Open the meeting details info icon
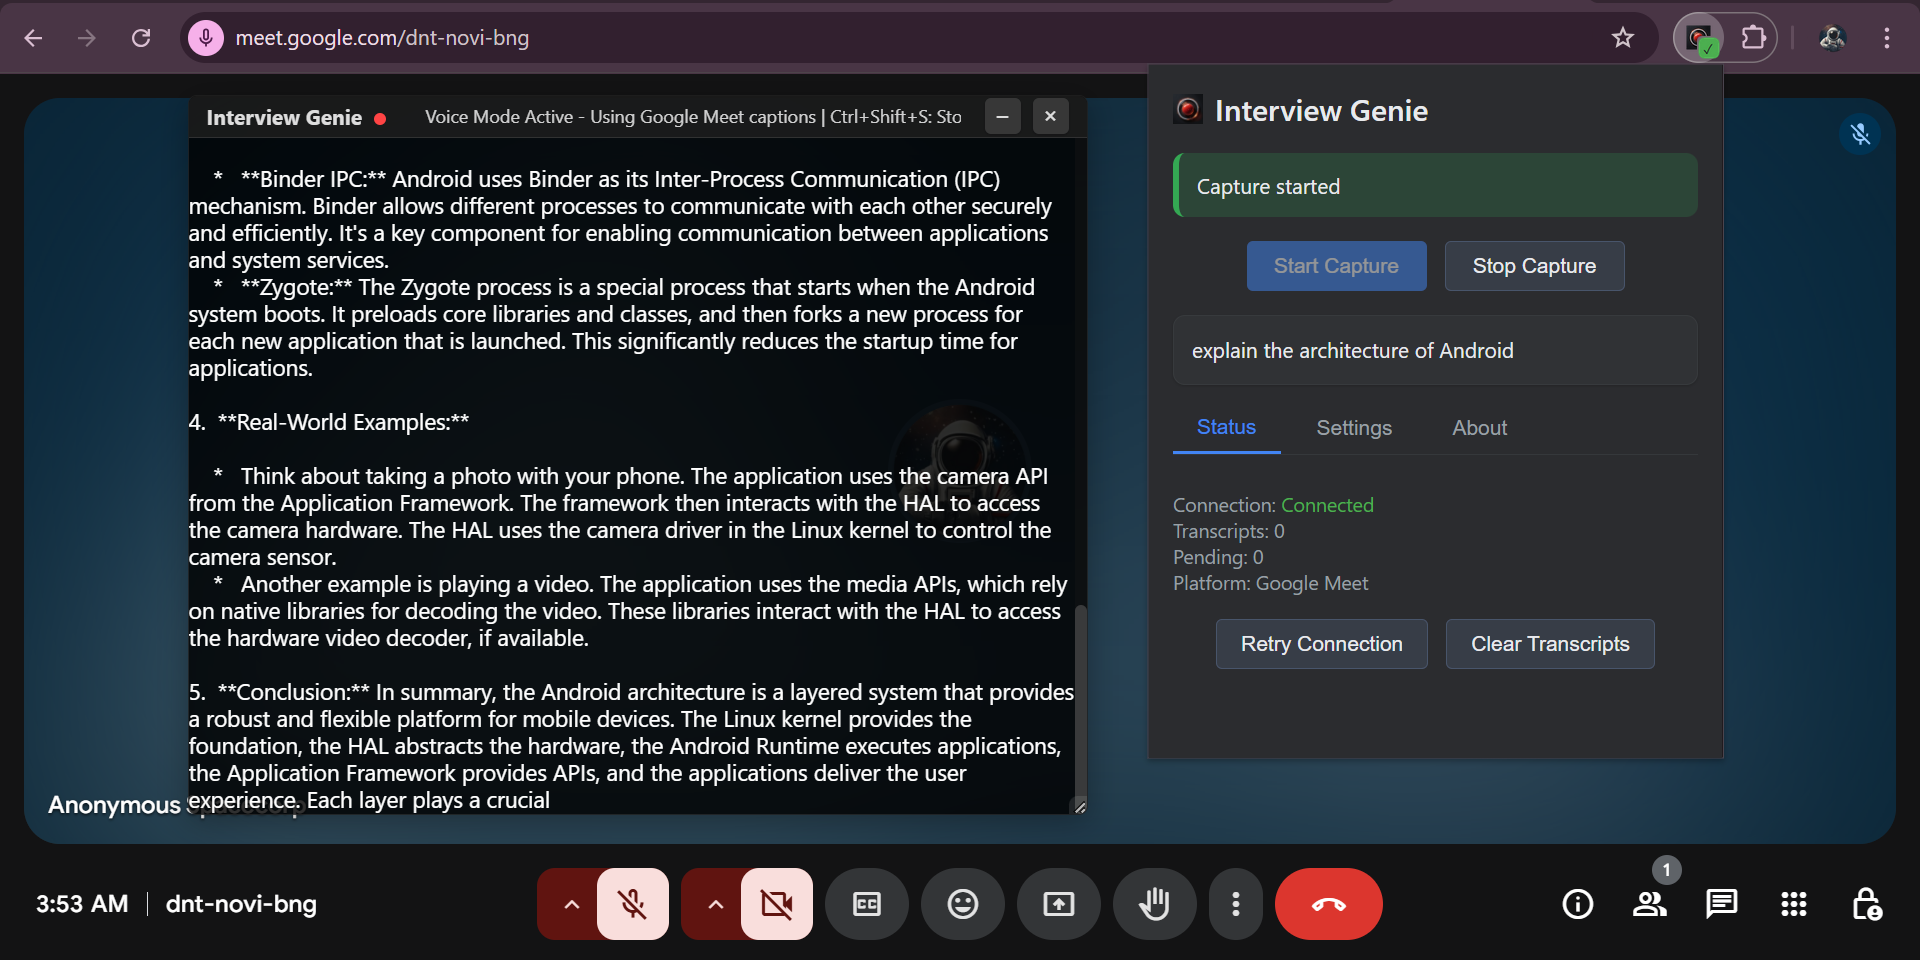The image size is (1920, 960). (1578, 904)
